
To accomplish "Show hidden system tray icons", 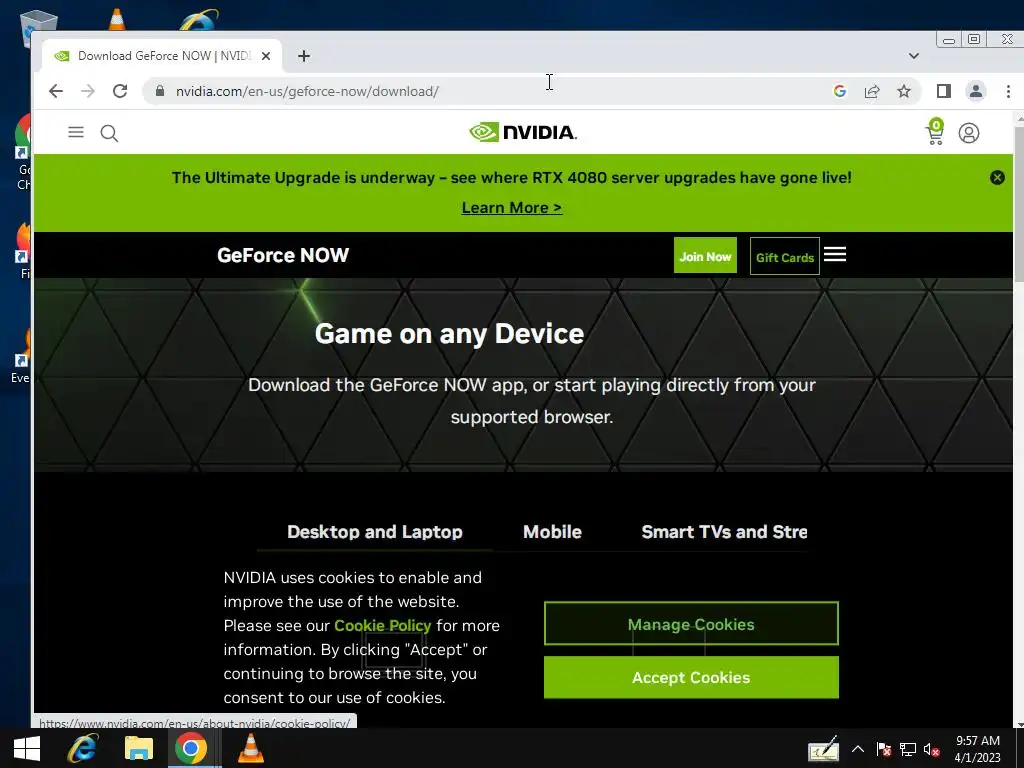I will pyautogui.click(x=858, y=749).
